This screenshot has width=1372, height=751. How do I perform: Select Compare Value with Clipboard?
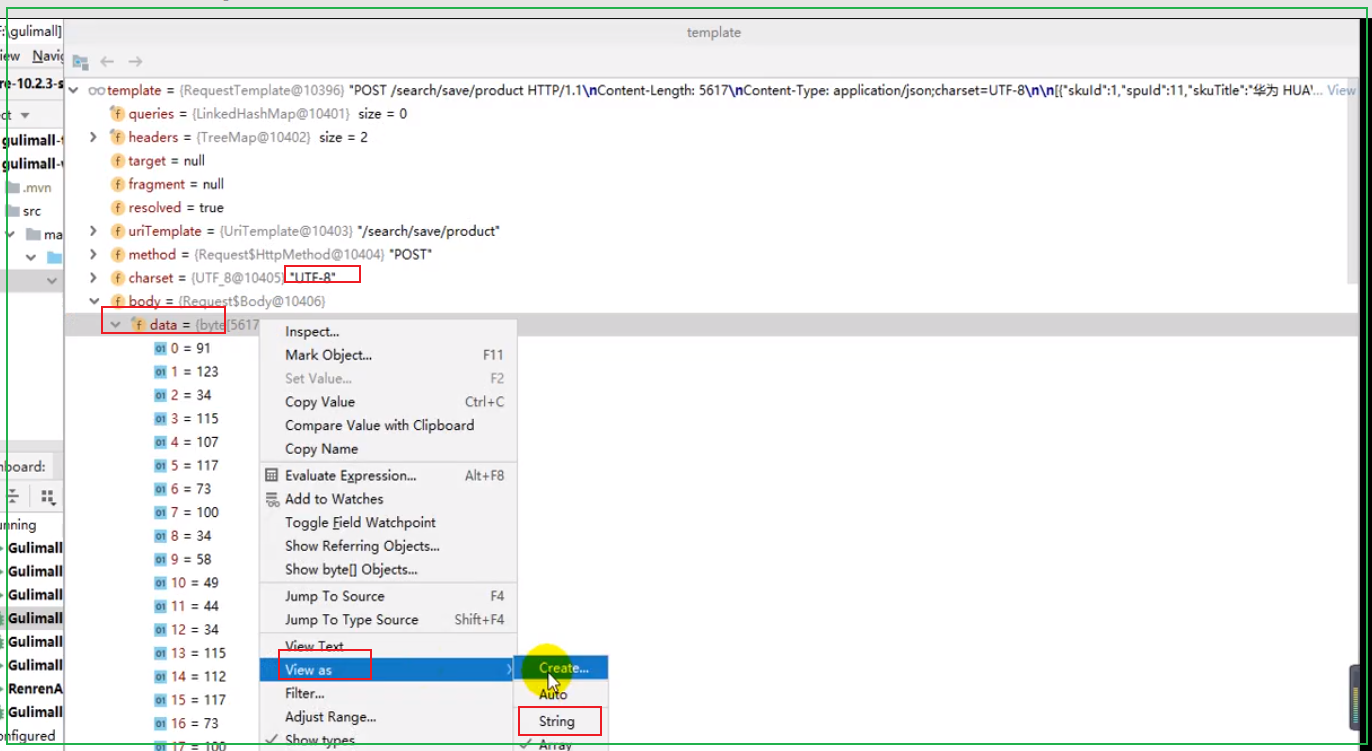point(388,425)
